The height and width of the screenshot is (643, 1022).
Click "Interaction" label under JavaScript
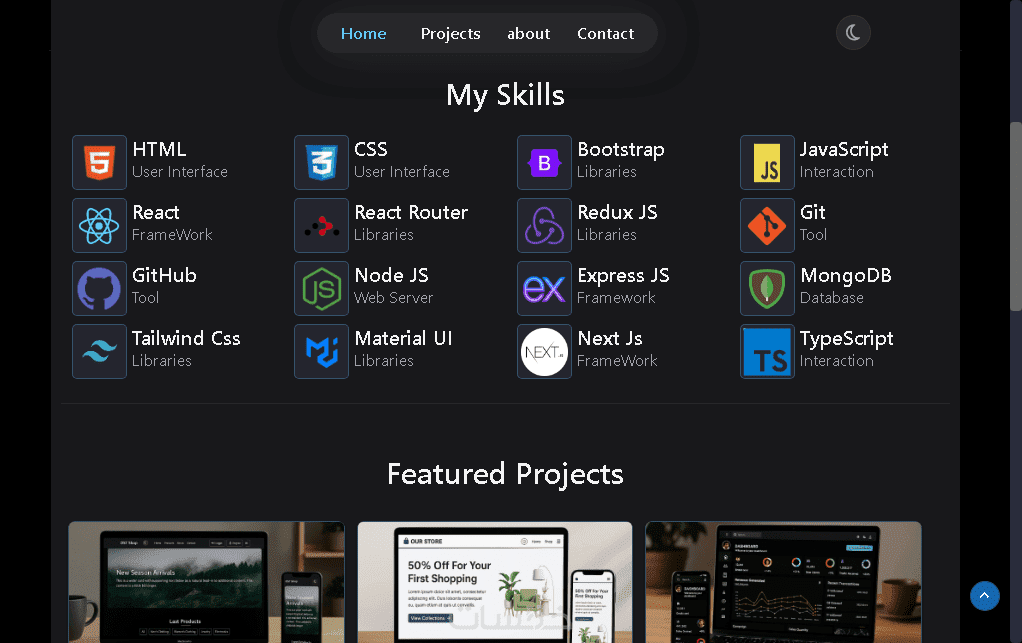pos(837,172)
